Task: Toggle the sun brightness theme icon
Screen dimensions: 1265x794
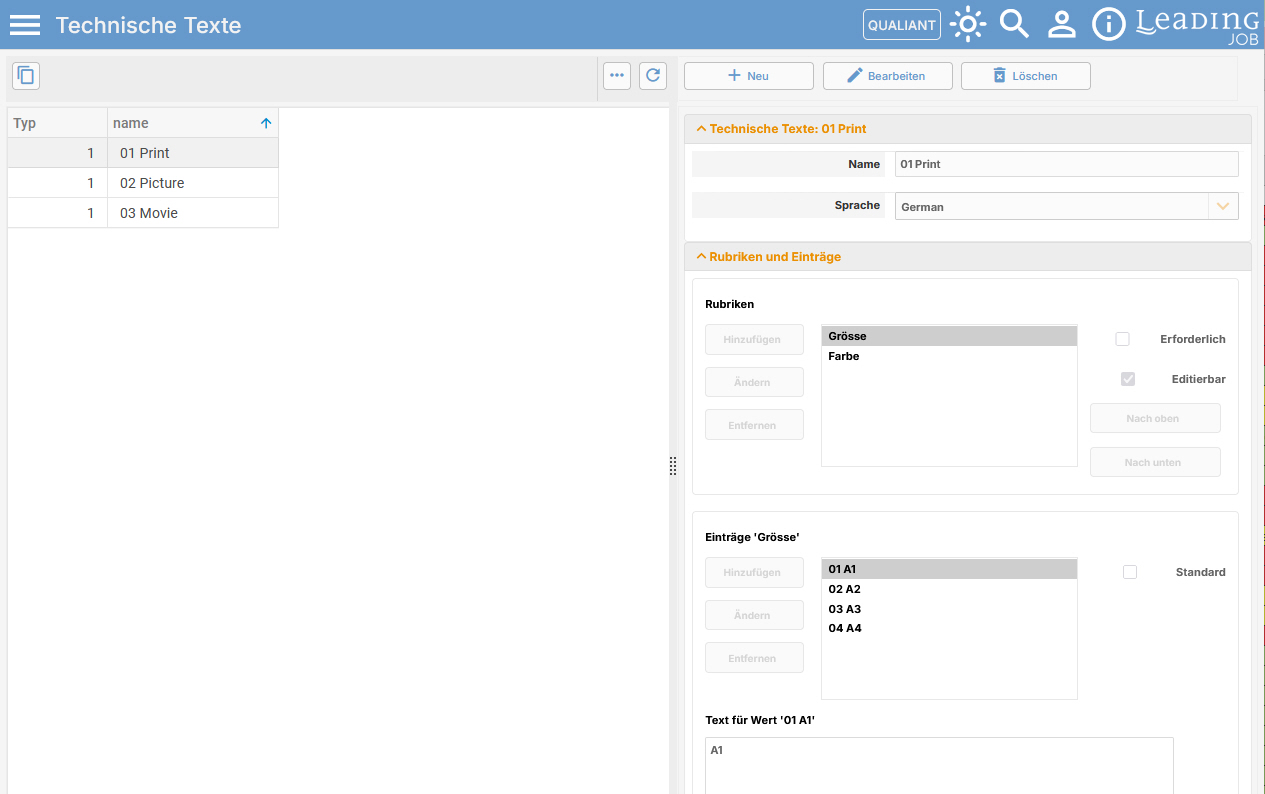Action: point(968,24)
